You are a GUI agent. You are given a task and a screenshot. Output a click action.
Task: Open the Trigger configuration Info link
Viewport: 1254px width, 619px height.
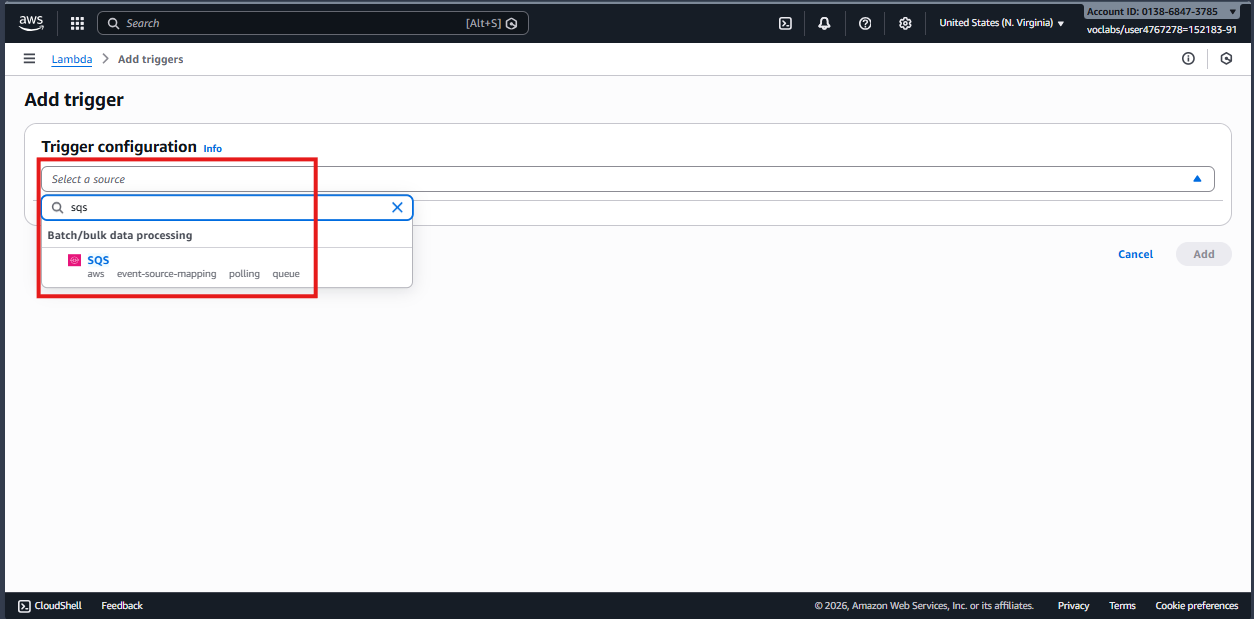[212, 148]
